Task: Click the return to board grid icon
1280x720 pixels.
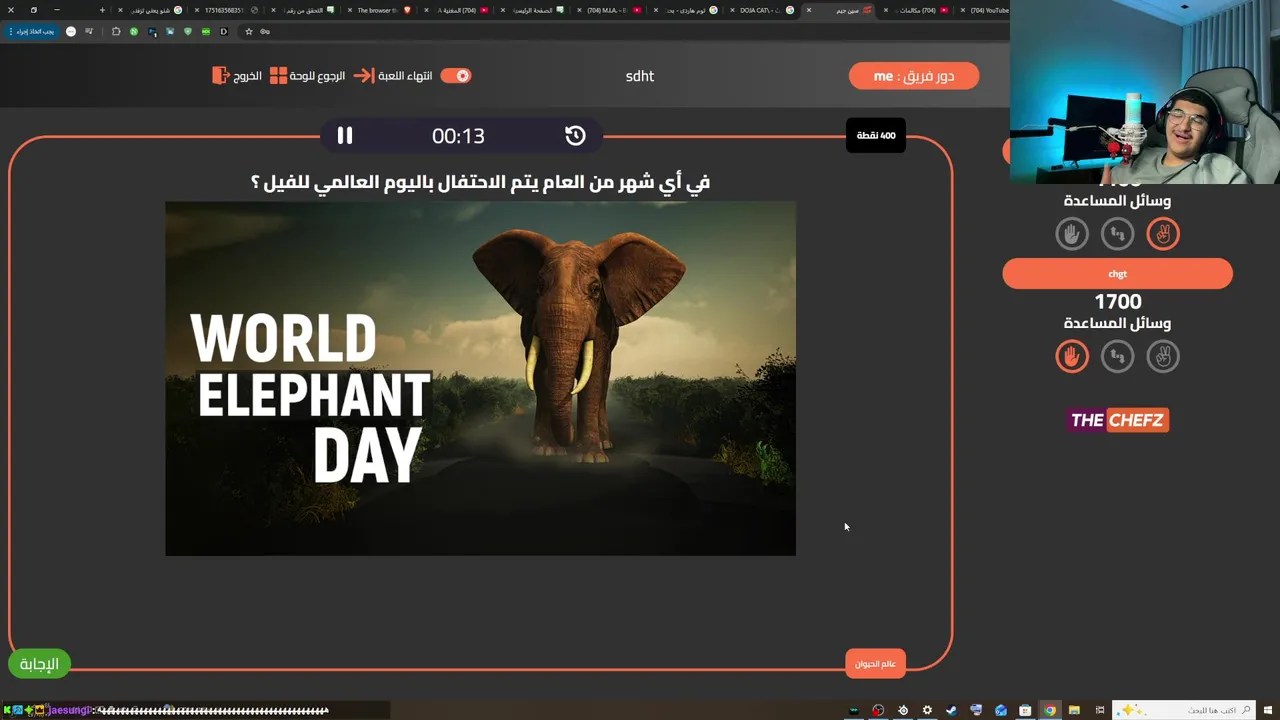Action: click(278, 76)
